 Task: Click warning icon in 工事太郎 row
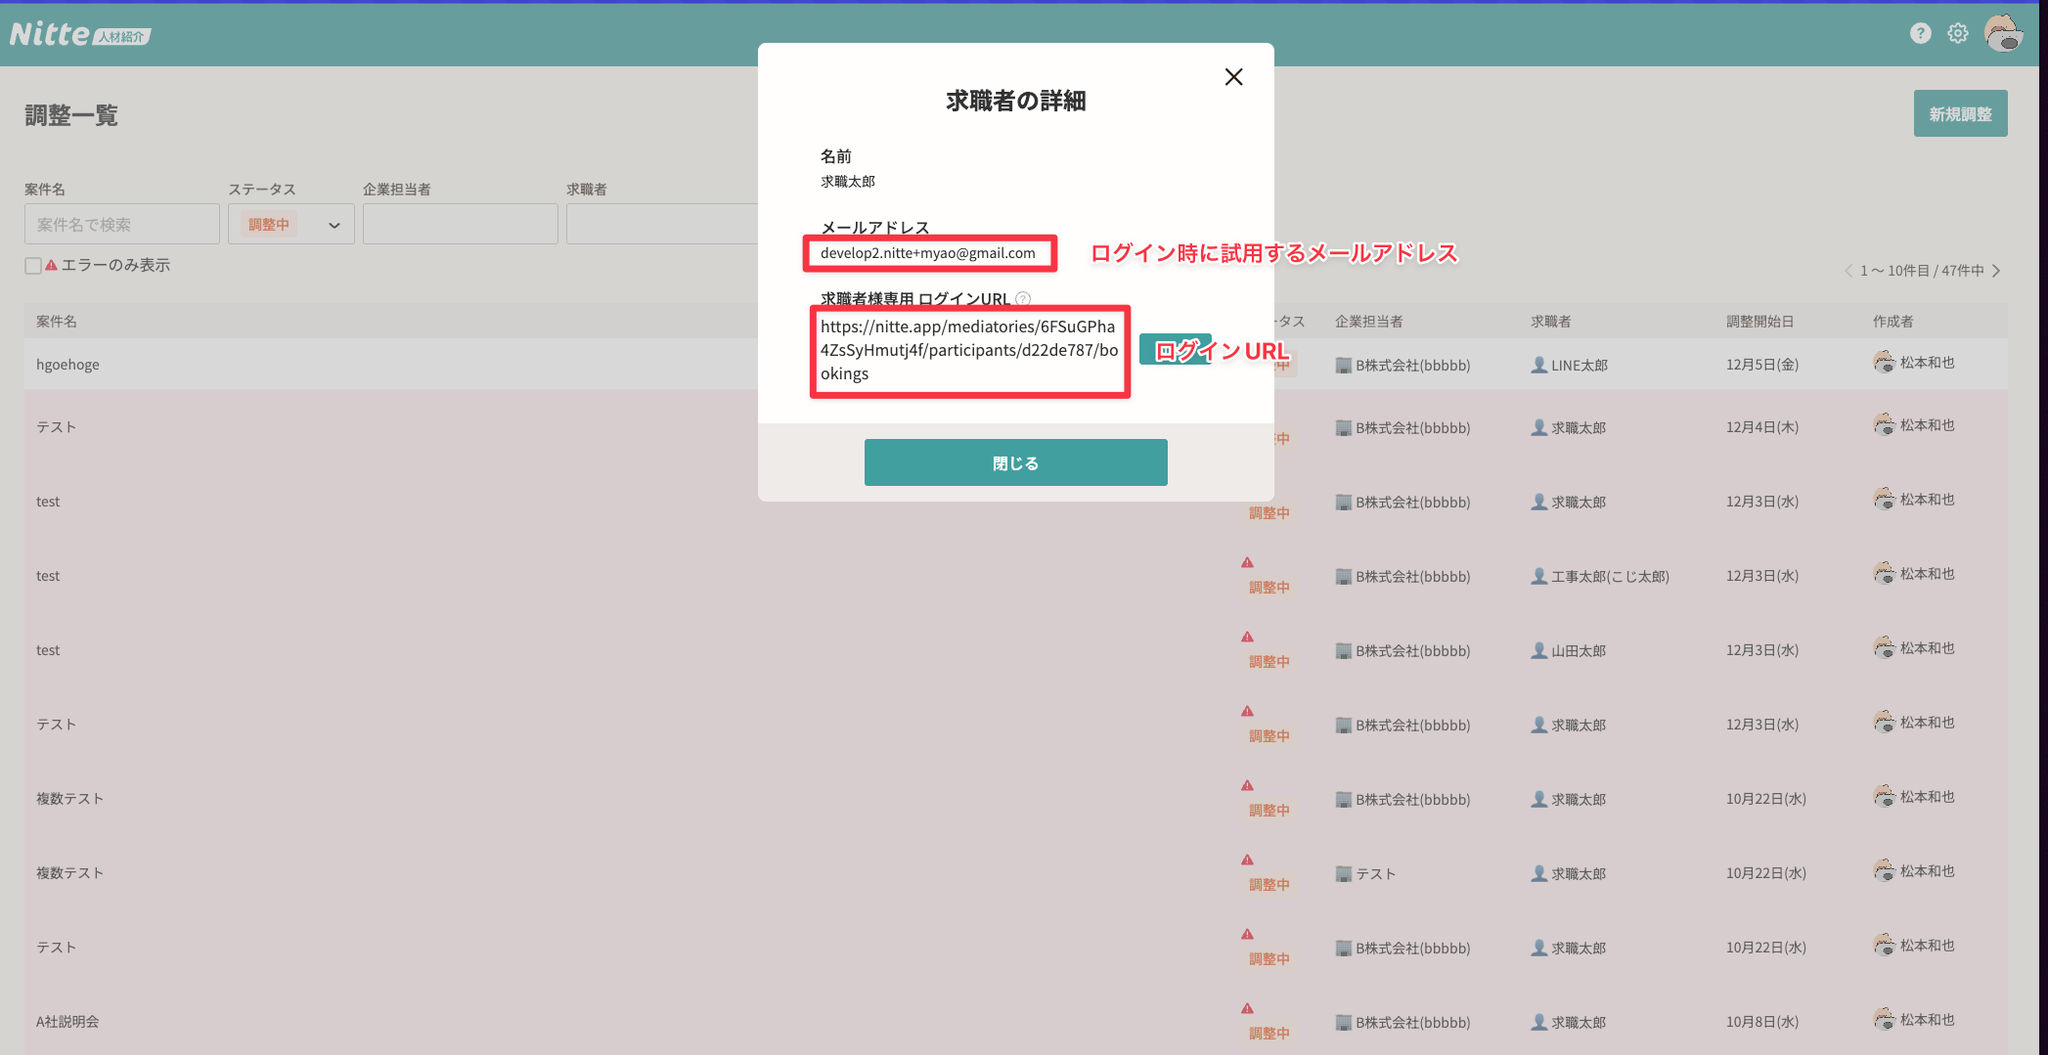coord(1247,562)
